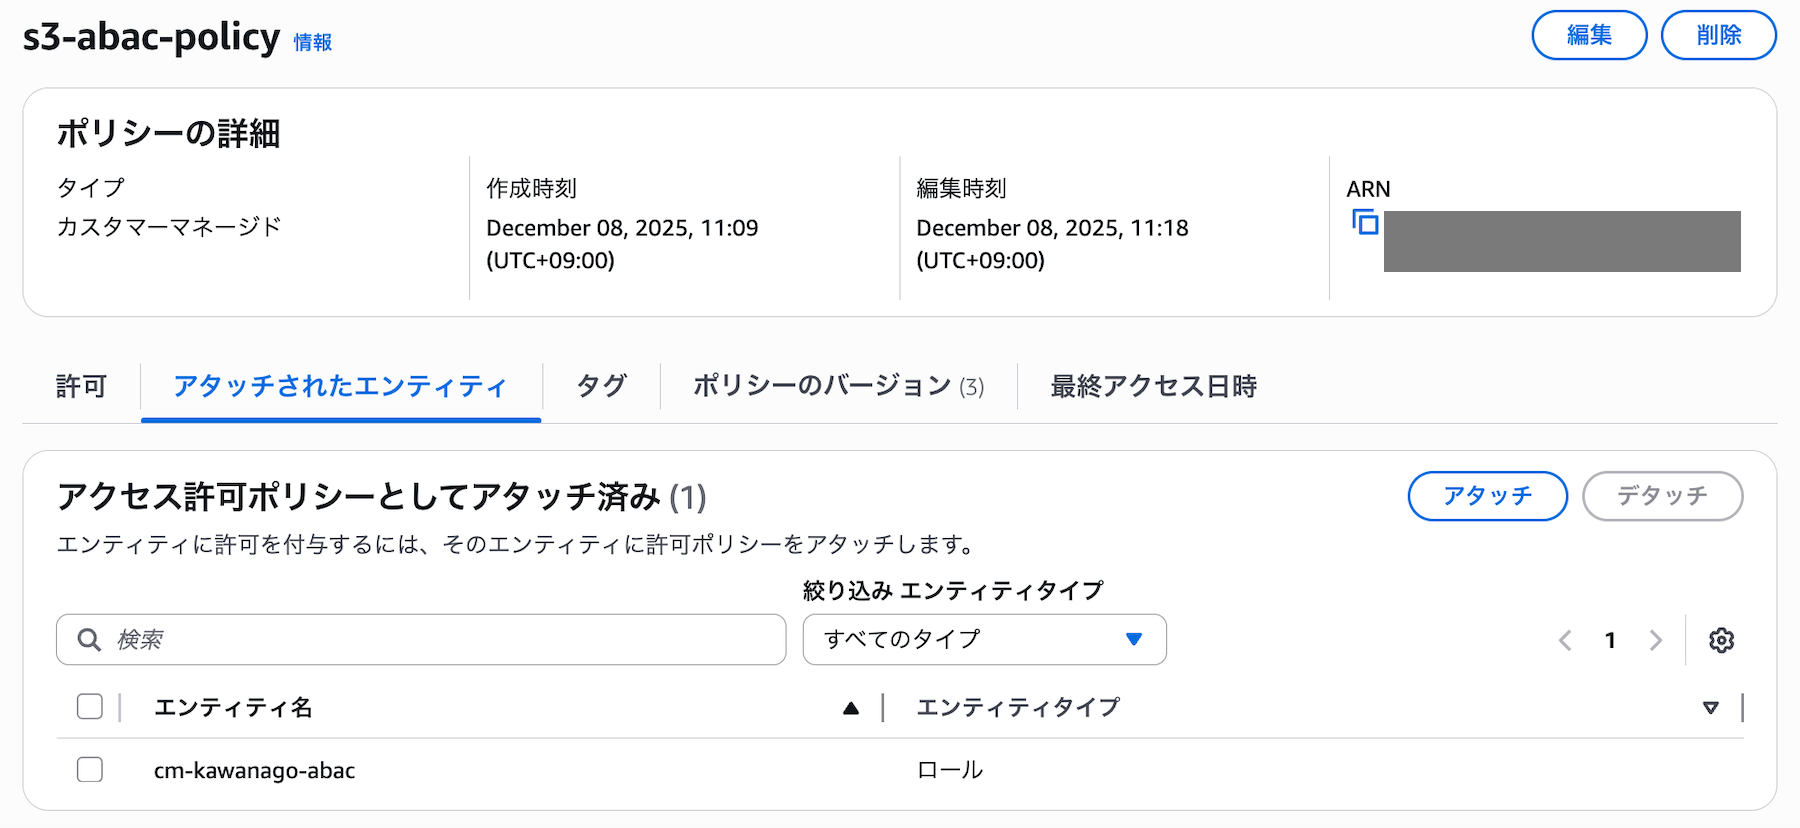This screenshot has width=1800, height=828.
Task: Open the タグ tab
Action: pos(601,387)
